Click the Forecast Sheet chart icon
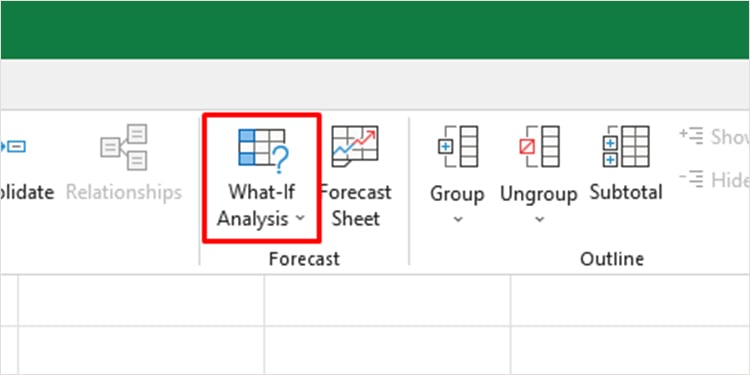Viewport: 750px width, 375px height. click(355, 146)
